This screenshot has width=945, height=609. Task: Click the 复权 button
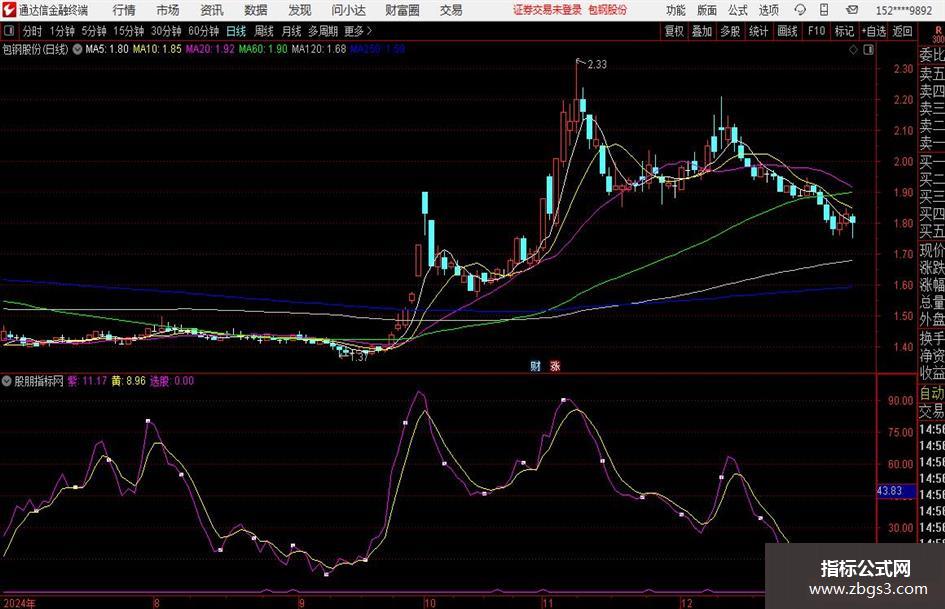(x=674, y=31)
